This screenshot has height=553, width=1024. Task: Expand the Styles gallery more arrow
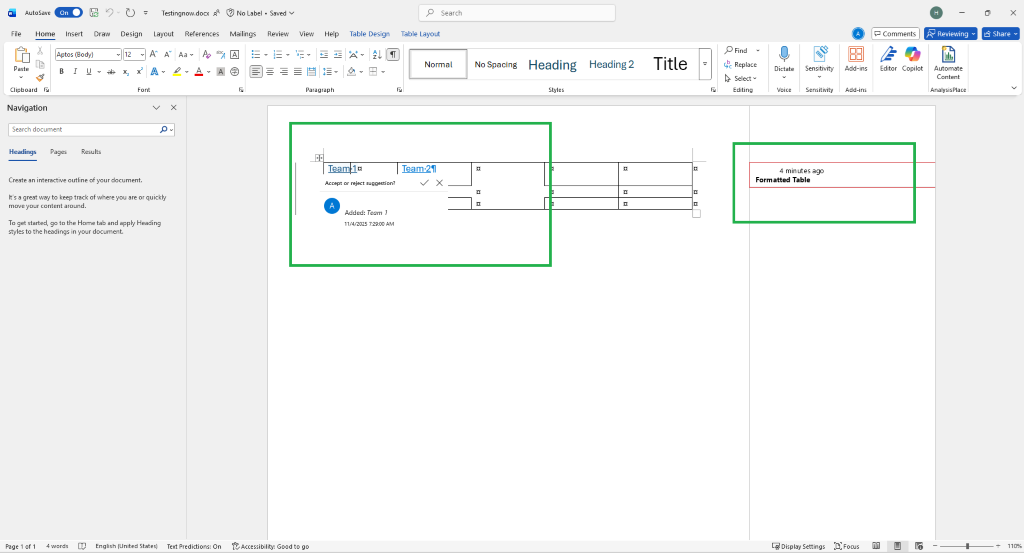[x=705, y=64]
